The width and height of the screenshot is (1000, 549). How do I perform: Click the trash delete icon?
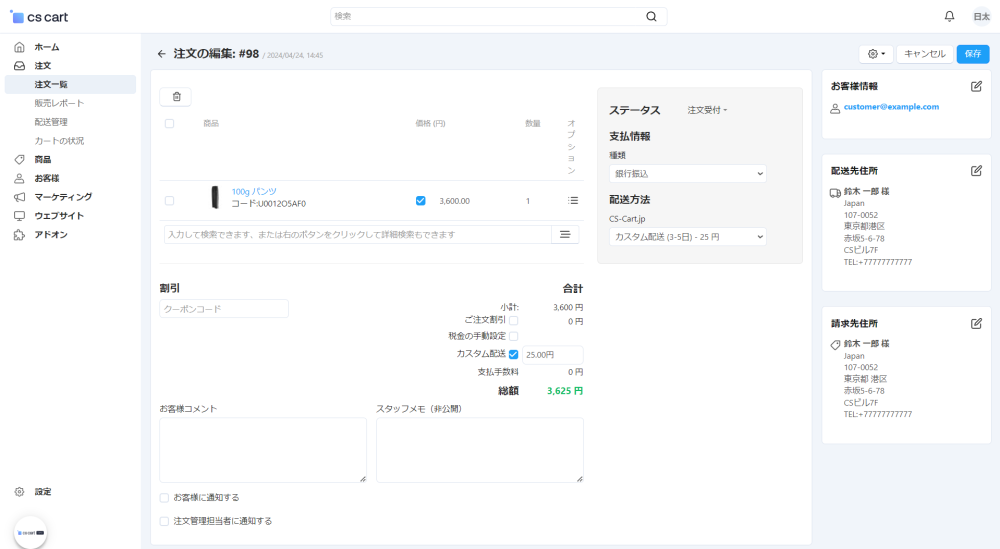coord(177,97)
